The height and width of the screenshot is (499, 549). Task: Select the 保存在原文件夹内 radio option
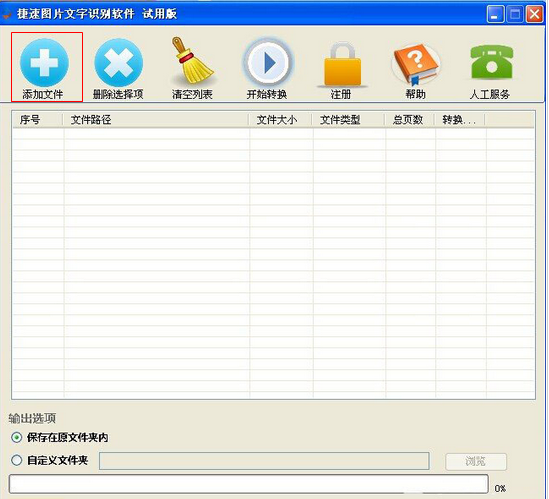[x=16, y=437]
